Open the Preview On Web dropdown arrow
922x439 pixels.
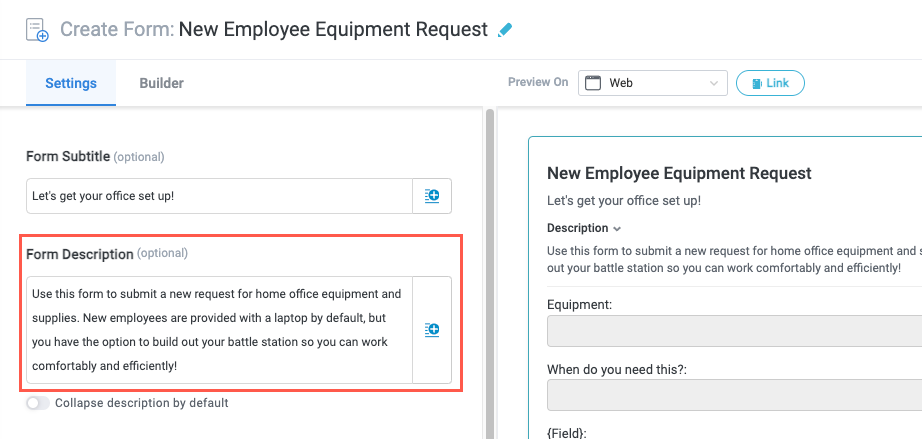point(714,83)
